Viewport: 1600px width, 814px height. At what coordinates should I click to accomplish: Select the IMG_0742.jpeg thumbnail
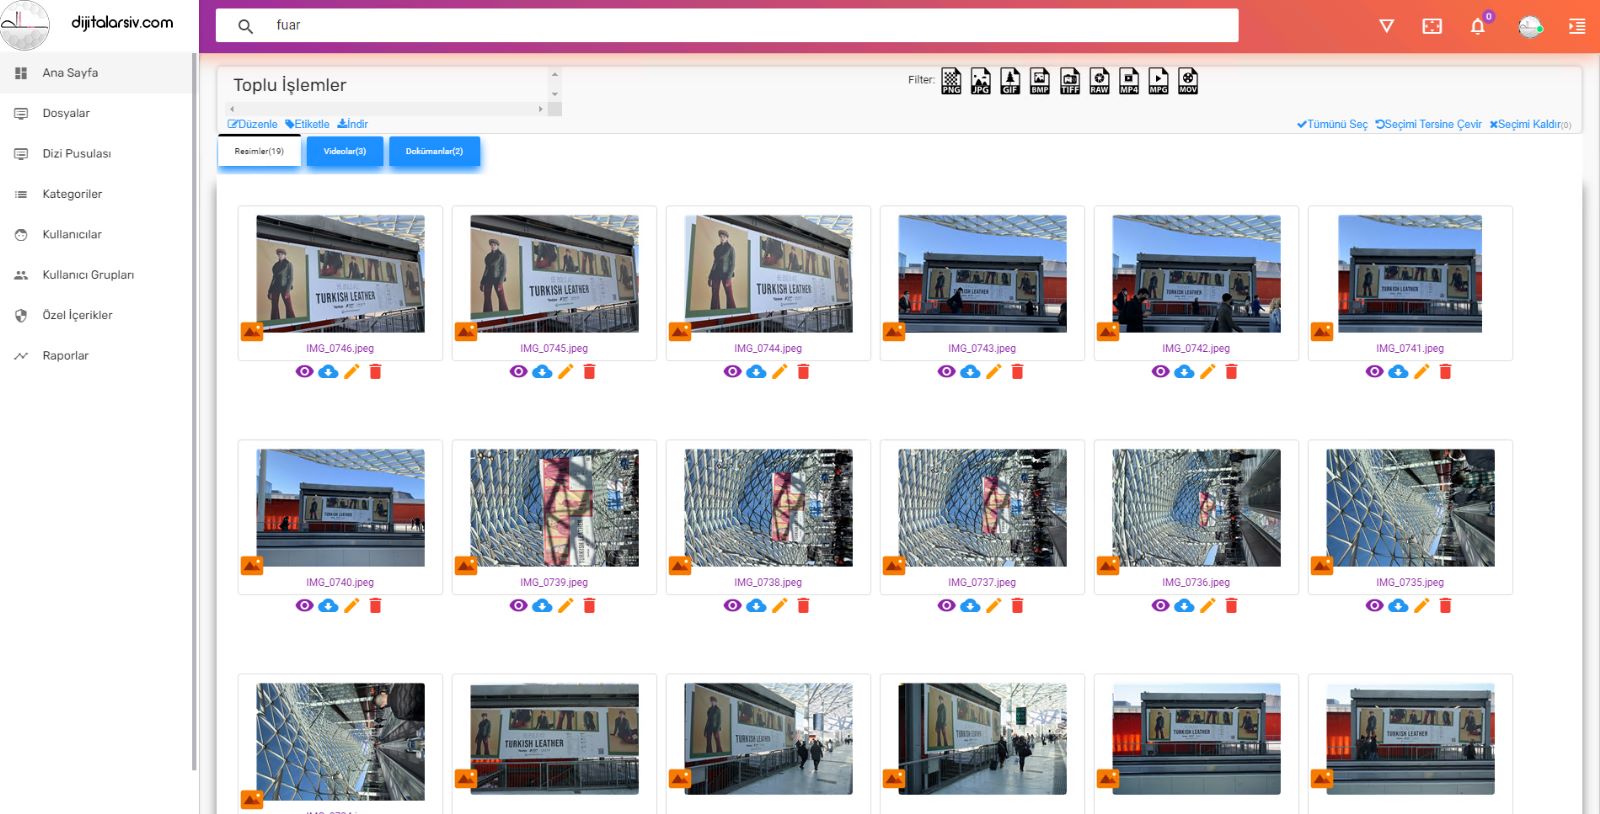[x=1196, y=274]
